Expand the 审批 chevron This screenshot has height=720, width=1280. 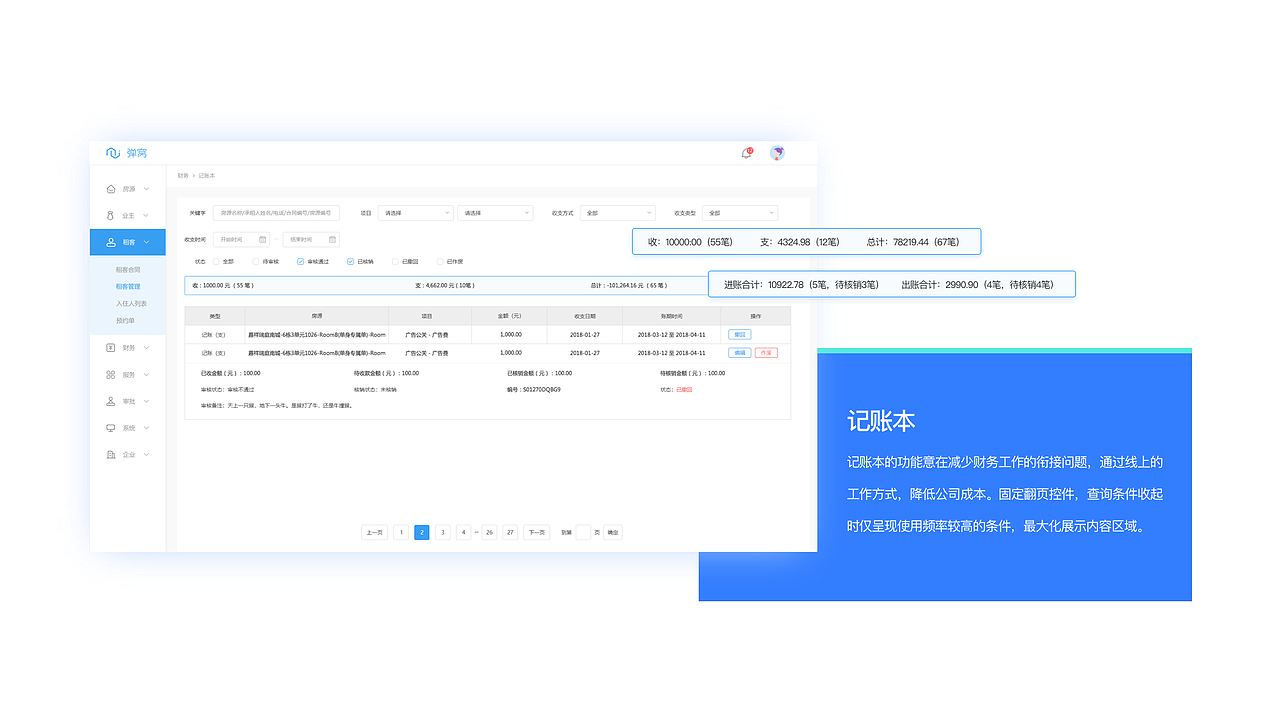click(146, 401)
